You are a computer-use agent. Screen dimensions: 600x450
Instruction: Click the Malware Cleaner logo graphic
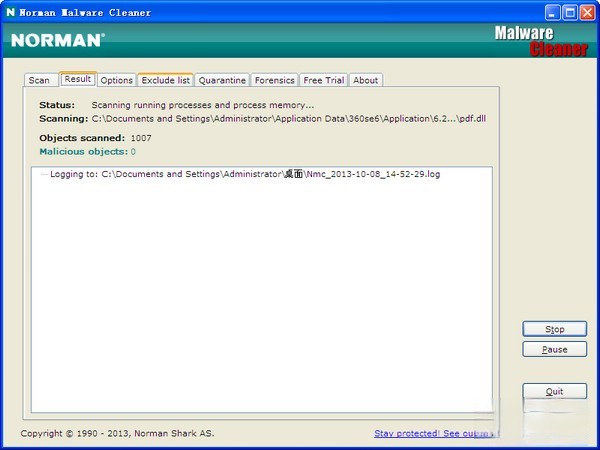[541, 41]
